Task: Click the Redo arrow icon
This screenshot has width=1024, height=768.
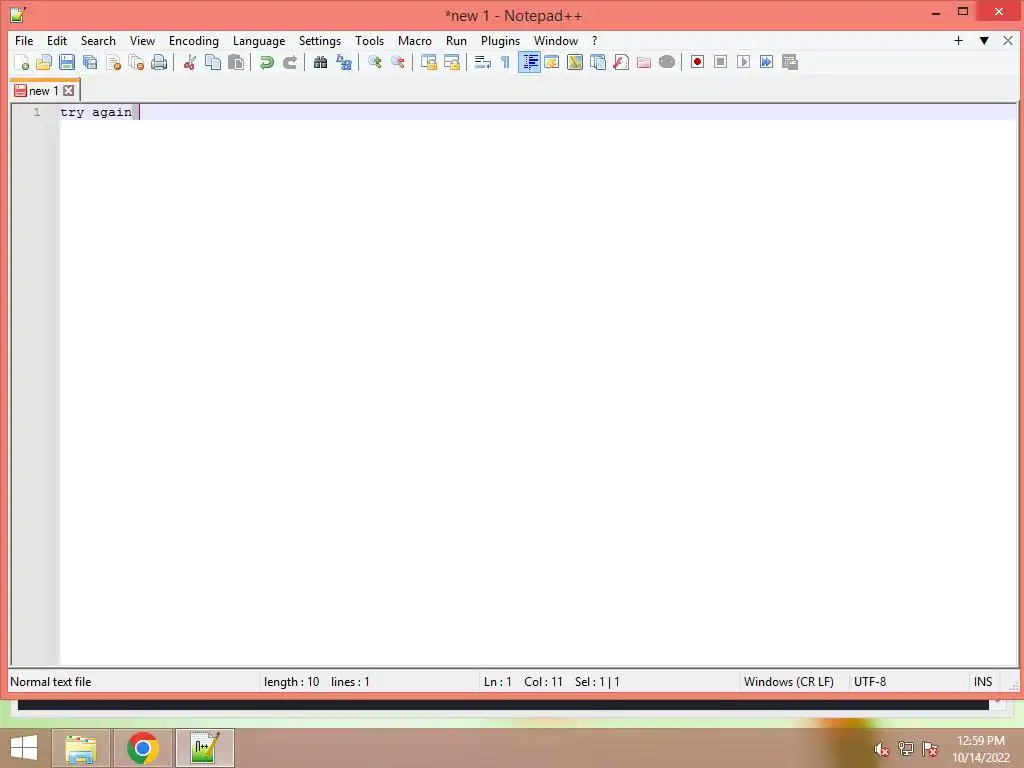Action: (x=289, y=62)
